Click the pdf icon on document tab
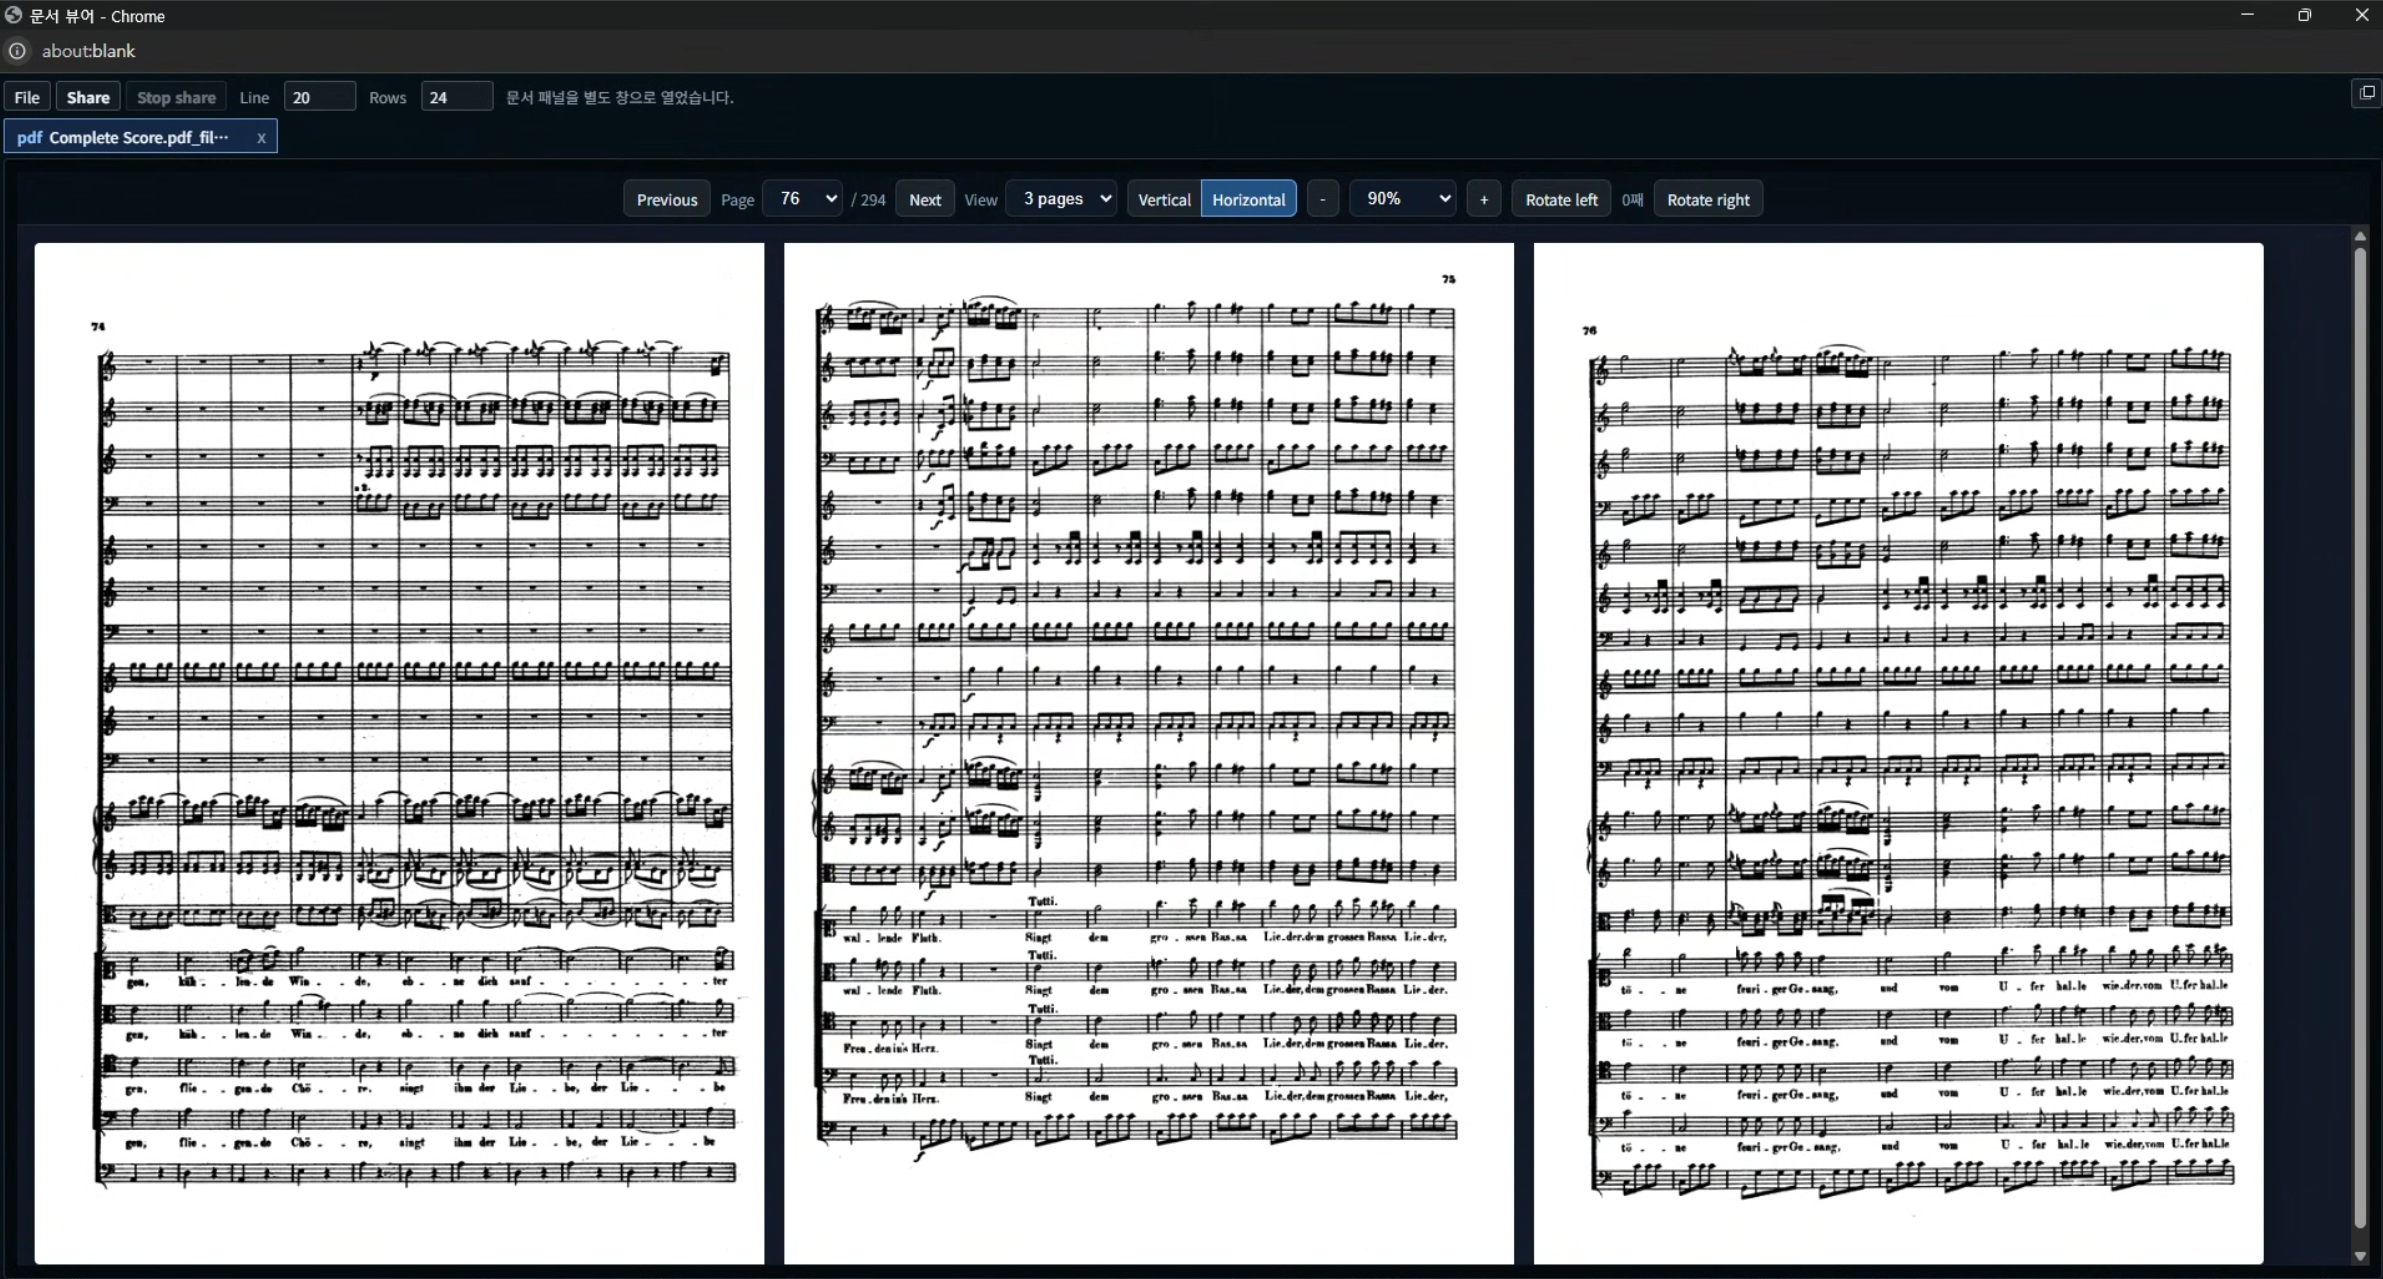The width and height of the screenshot is (2383, 1279). tap(29, 137)
